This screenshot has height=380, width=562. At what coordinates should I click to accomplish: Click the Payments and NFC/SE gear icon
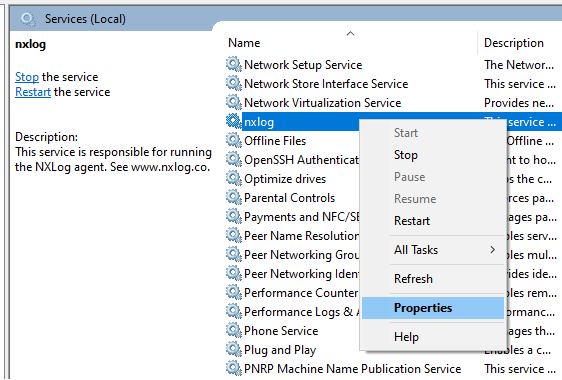coord(234,217)
